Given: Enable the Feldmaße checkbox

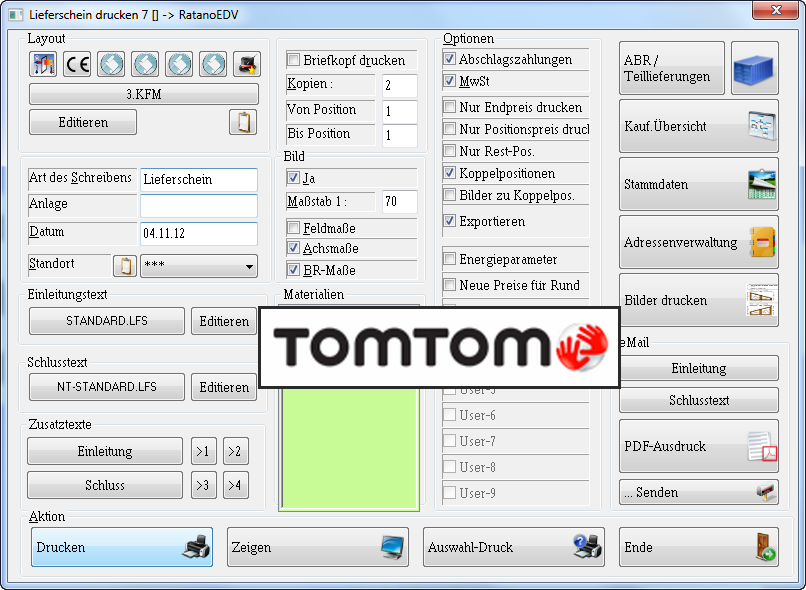Looking at the screenshot, I should point(294,228).
